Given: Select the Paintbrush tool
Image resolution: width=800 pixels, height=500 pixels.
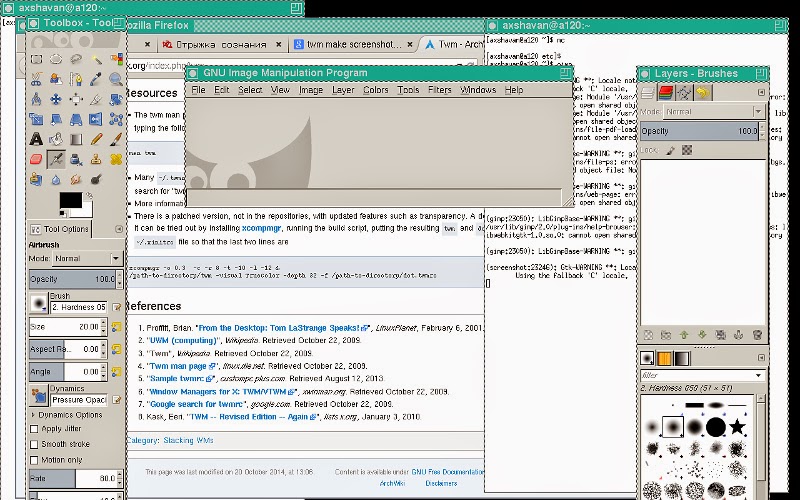Looking at the screenshot, I should 116,139.
